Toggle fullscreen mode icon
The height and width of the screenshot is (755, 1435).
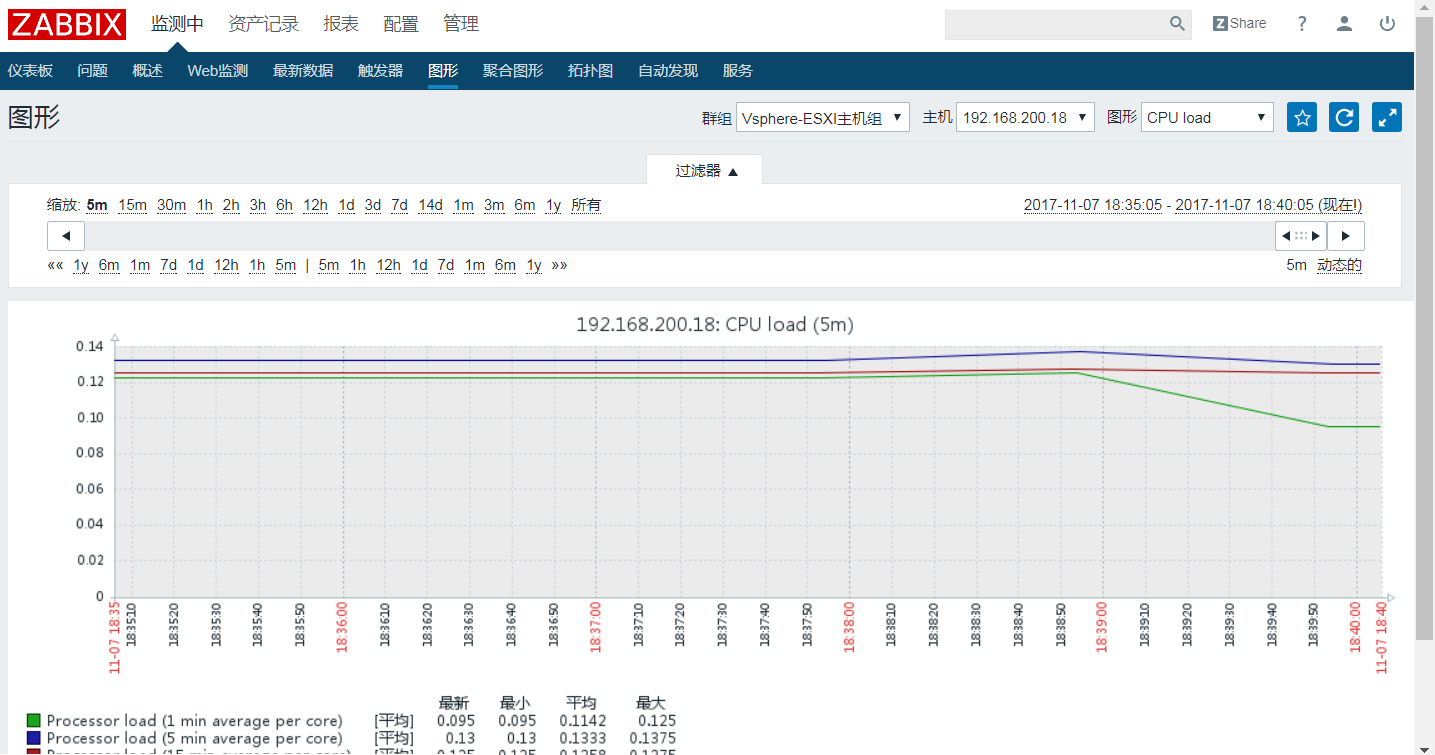tap(1387, 117)
